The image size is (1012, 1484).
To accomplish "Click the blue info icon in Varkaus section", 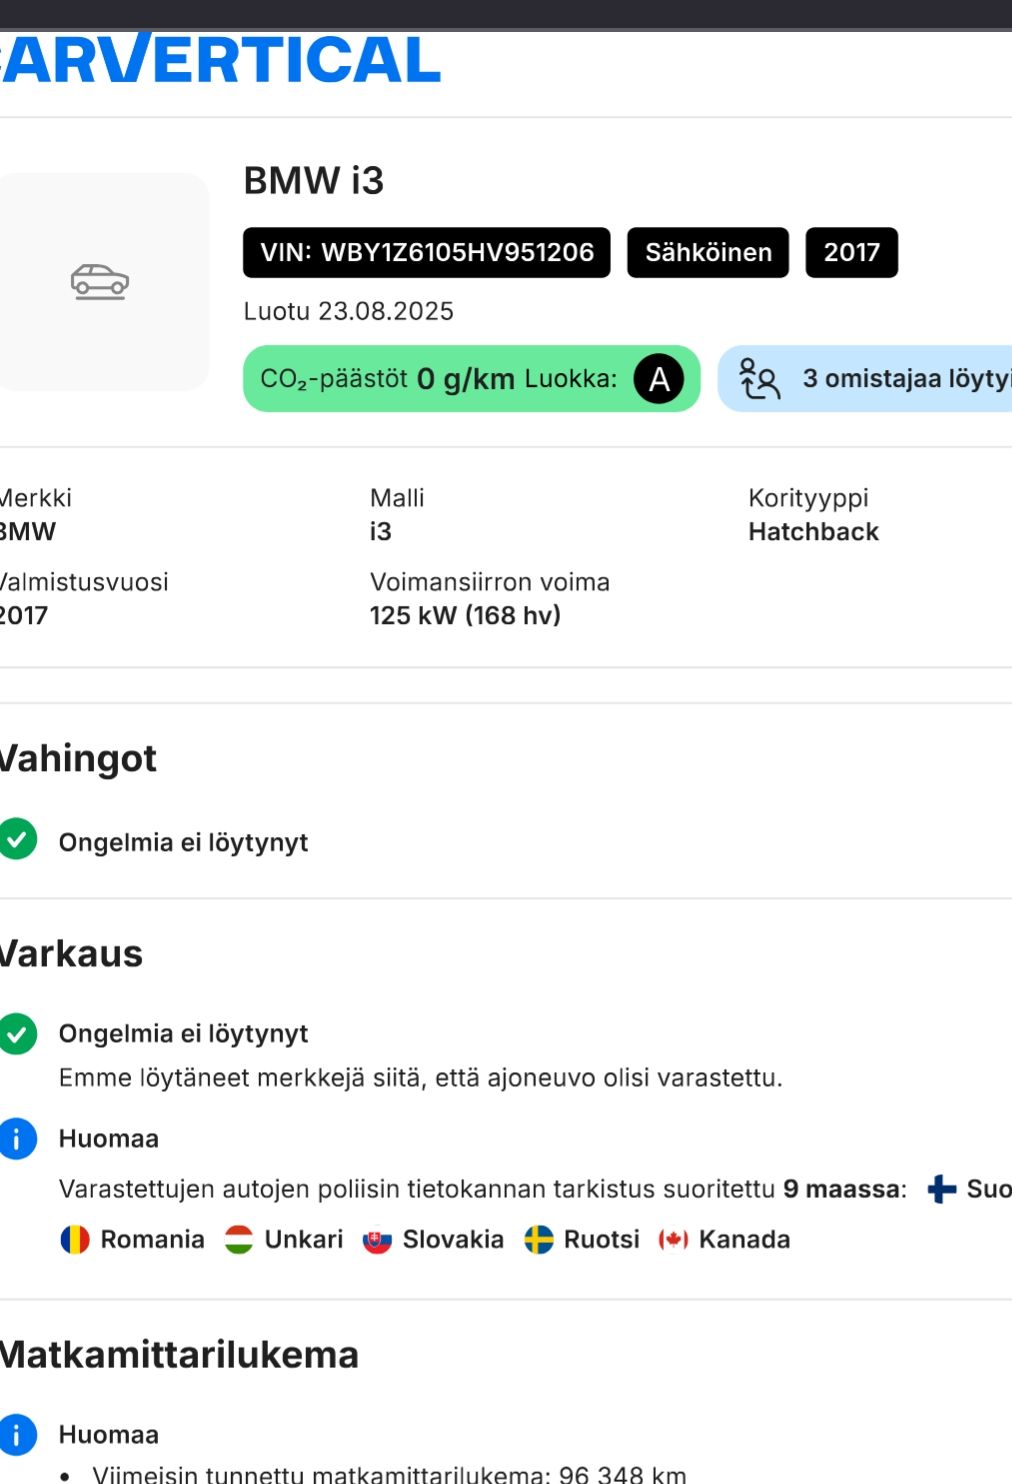I will (17, 1138).
